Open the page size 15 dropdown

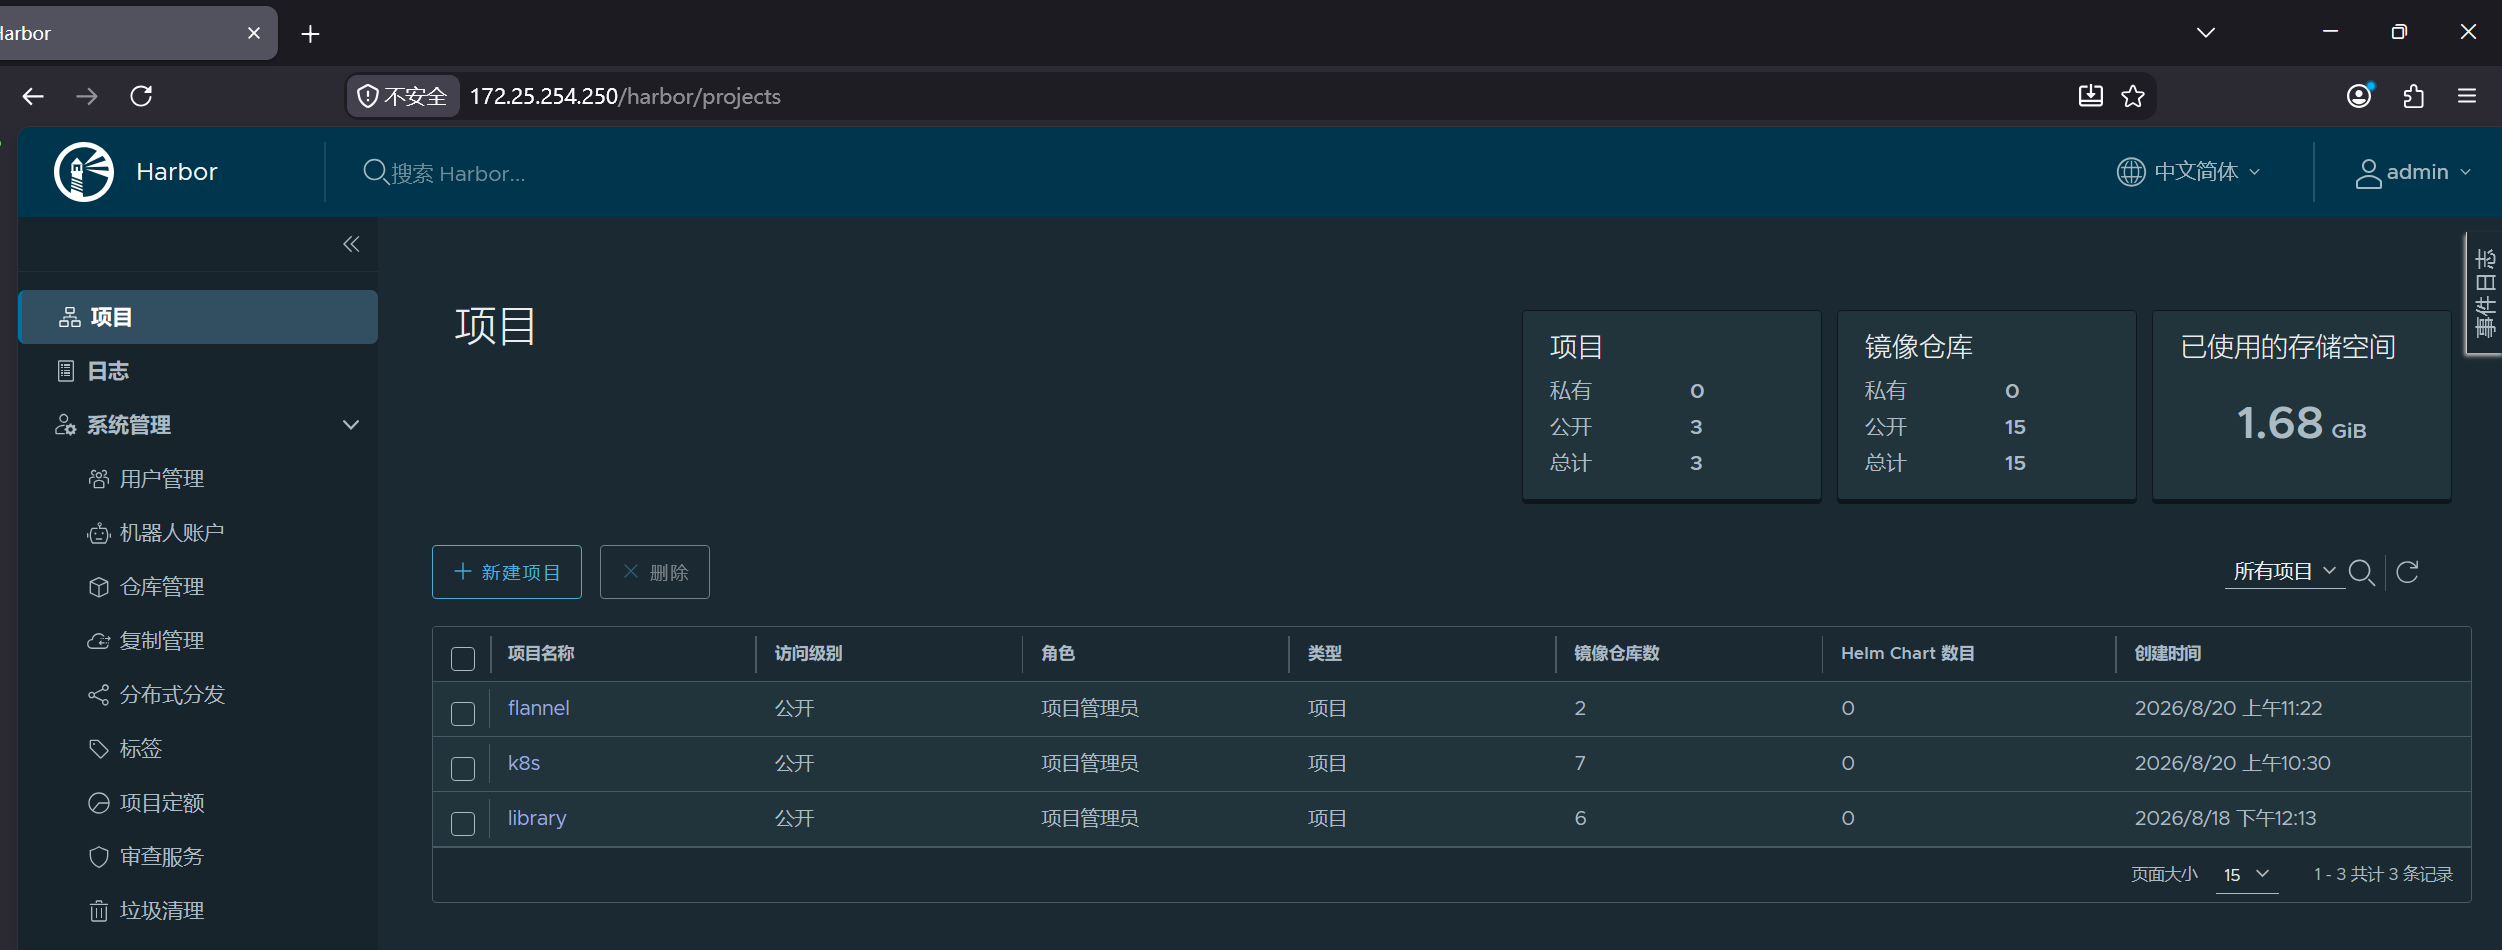pos(2246,874)
